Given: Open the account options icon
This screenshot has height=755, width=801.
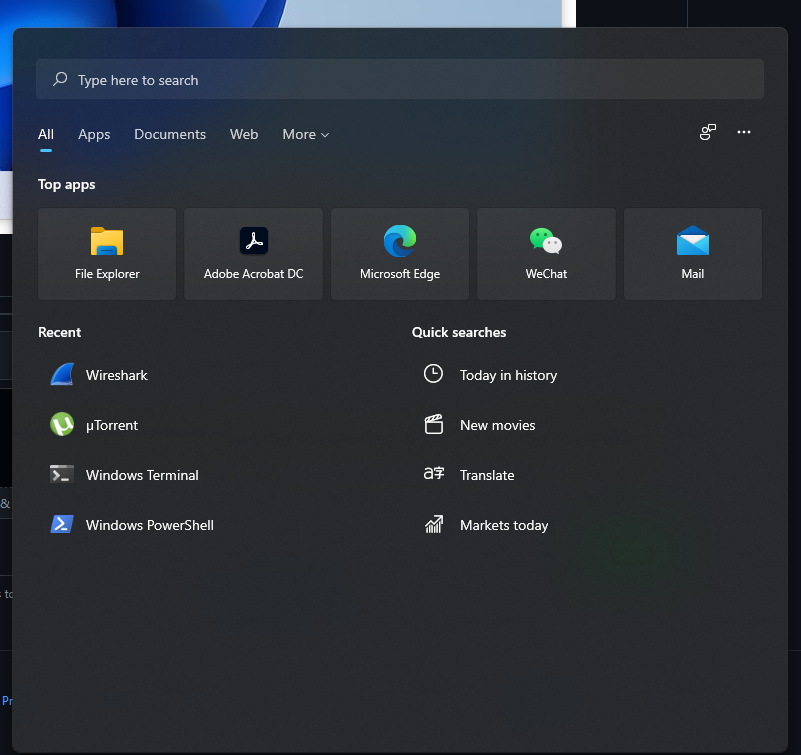Looking at the screenshot, I should pos(708,132).
